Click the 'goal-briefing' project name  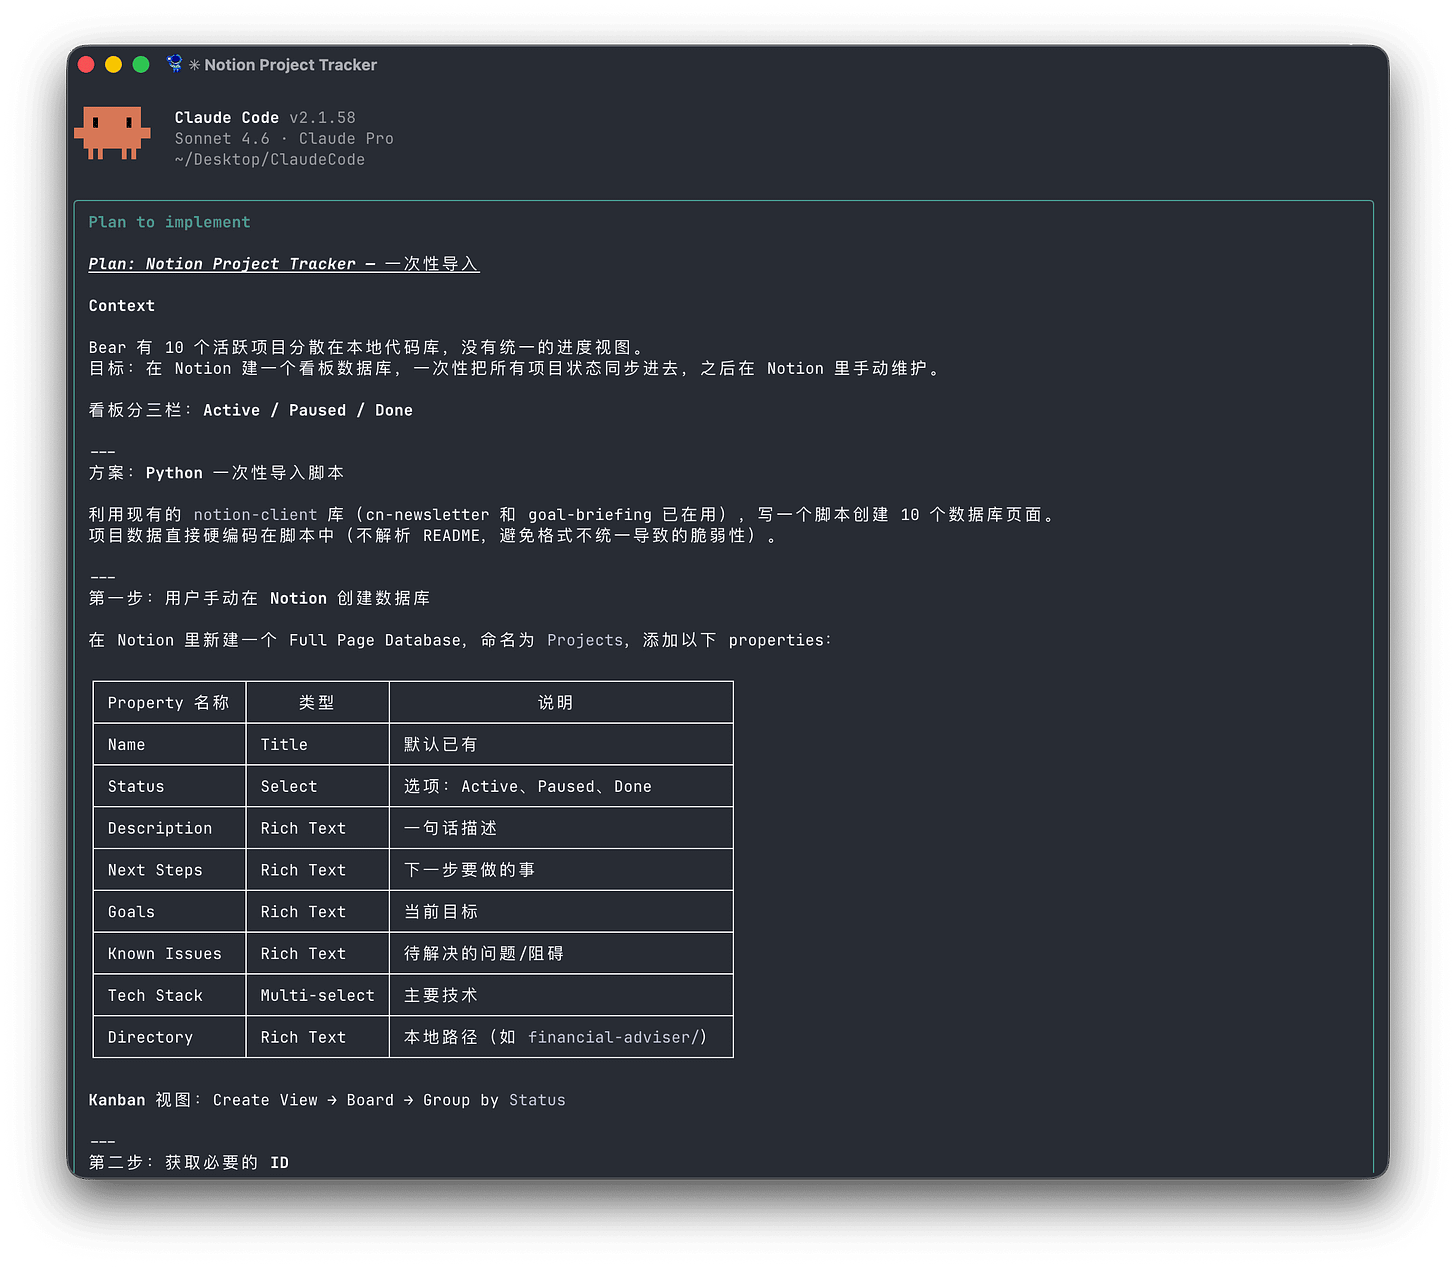click(590, 515)
